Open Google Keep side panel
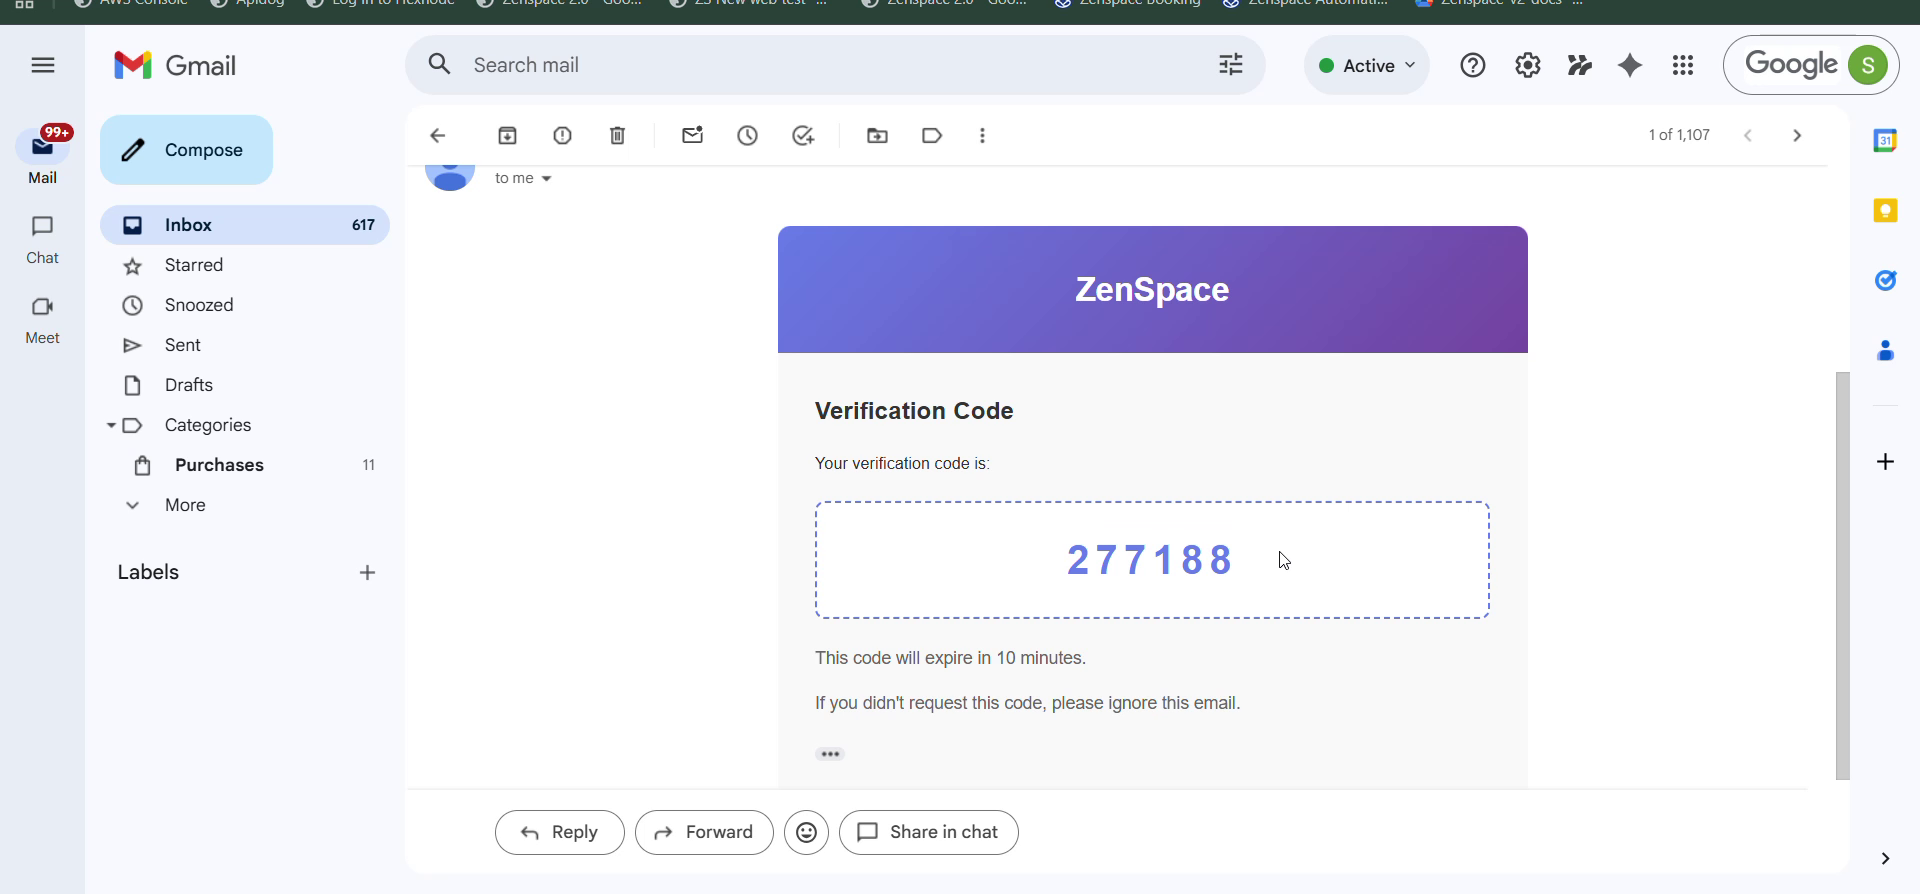The image size is (1920, 894). coord(1885,210)
